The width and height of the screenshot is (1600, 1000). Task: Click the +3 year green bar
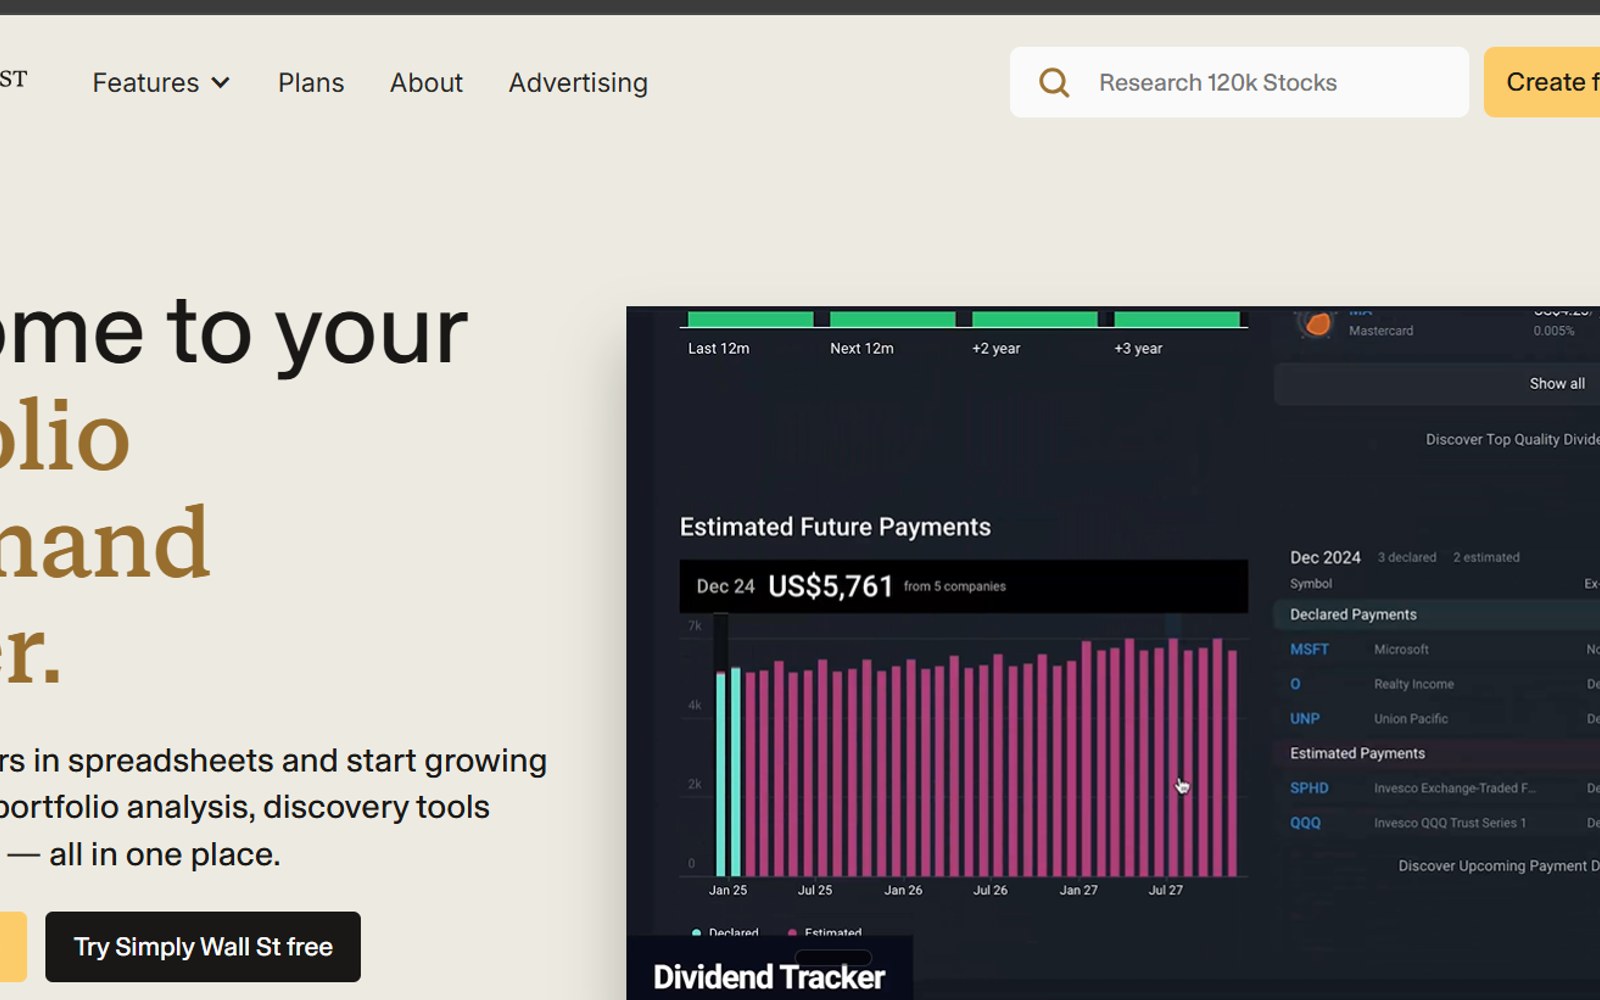1177,319
